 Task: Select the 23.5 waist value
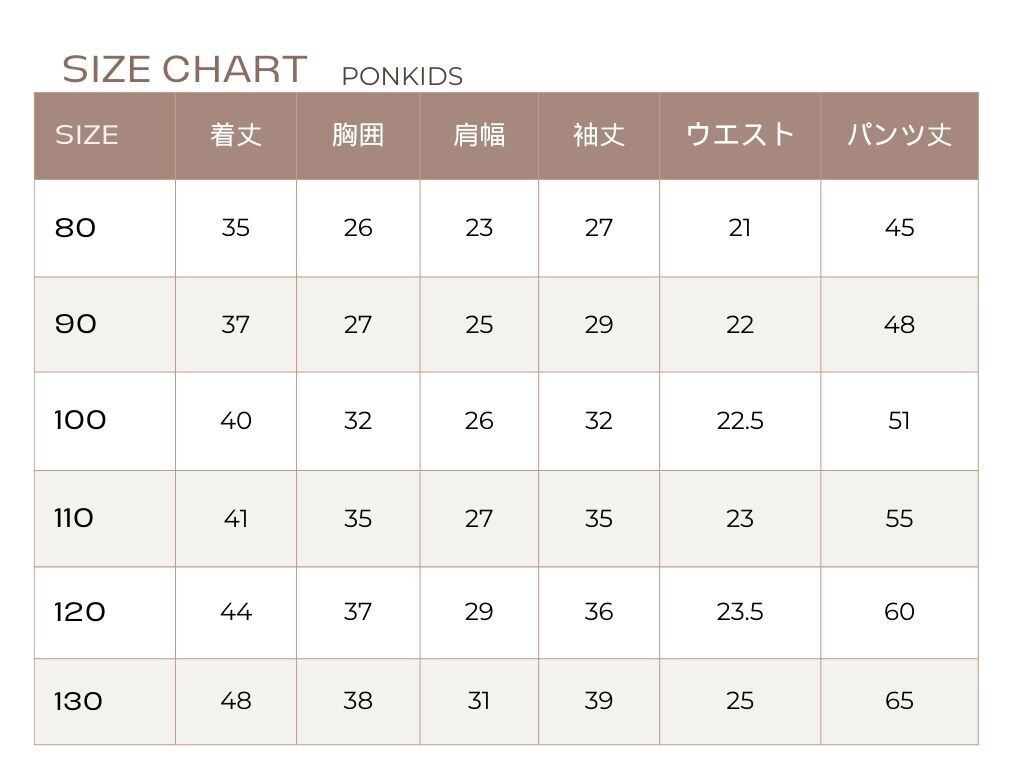[740, 612]
